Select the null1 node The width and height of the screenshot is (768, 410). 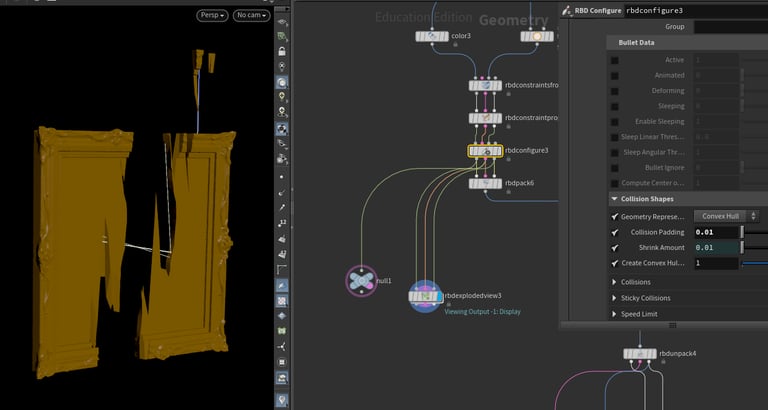[x=361, y=281]
